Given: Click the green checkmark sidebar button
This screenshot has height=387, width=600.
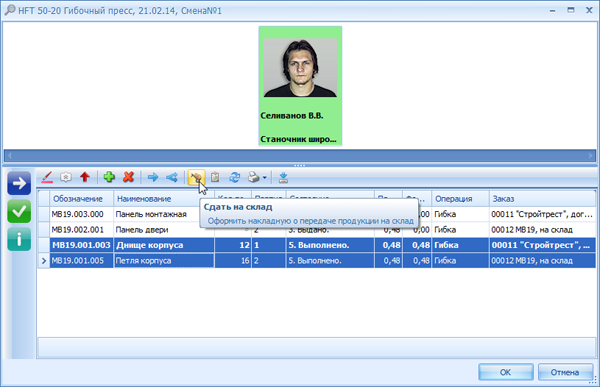Looking at the screenshot, I should coord(19,211).
